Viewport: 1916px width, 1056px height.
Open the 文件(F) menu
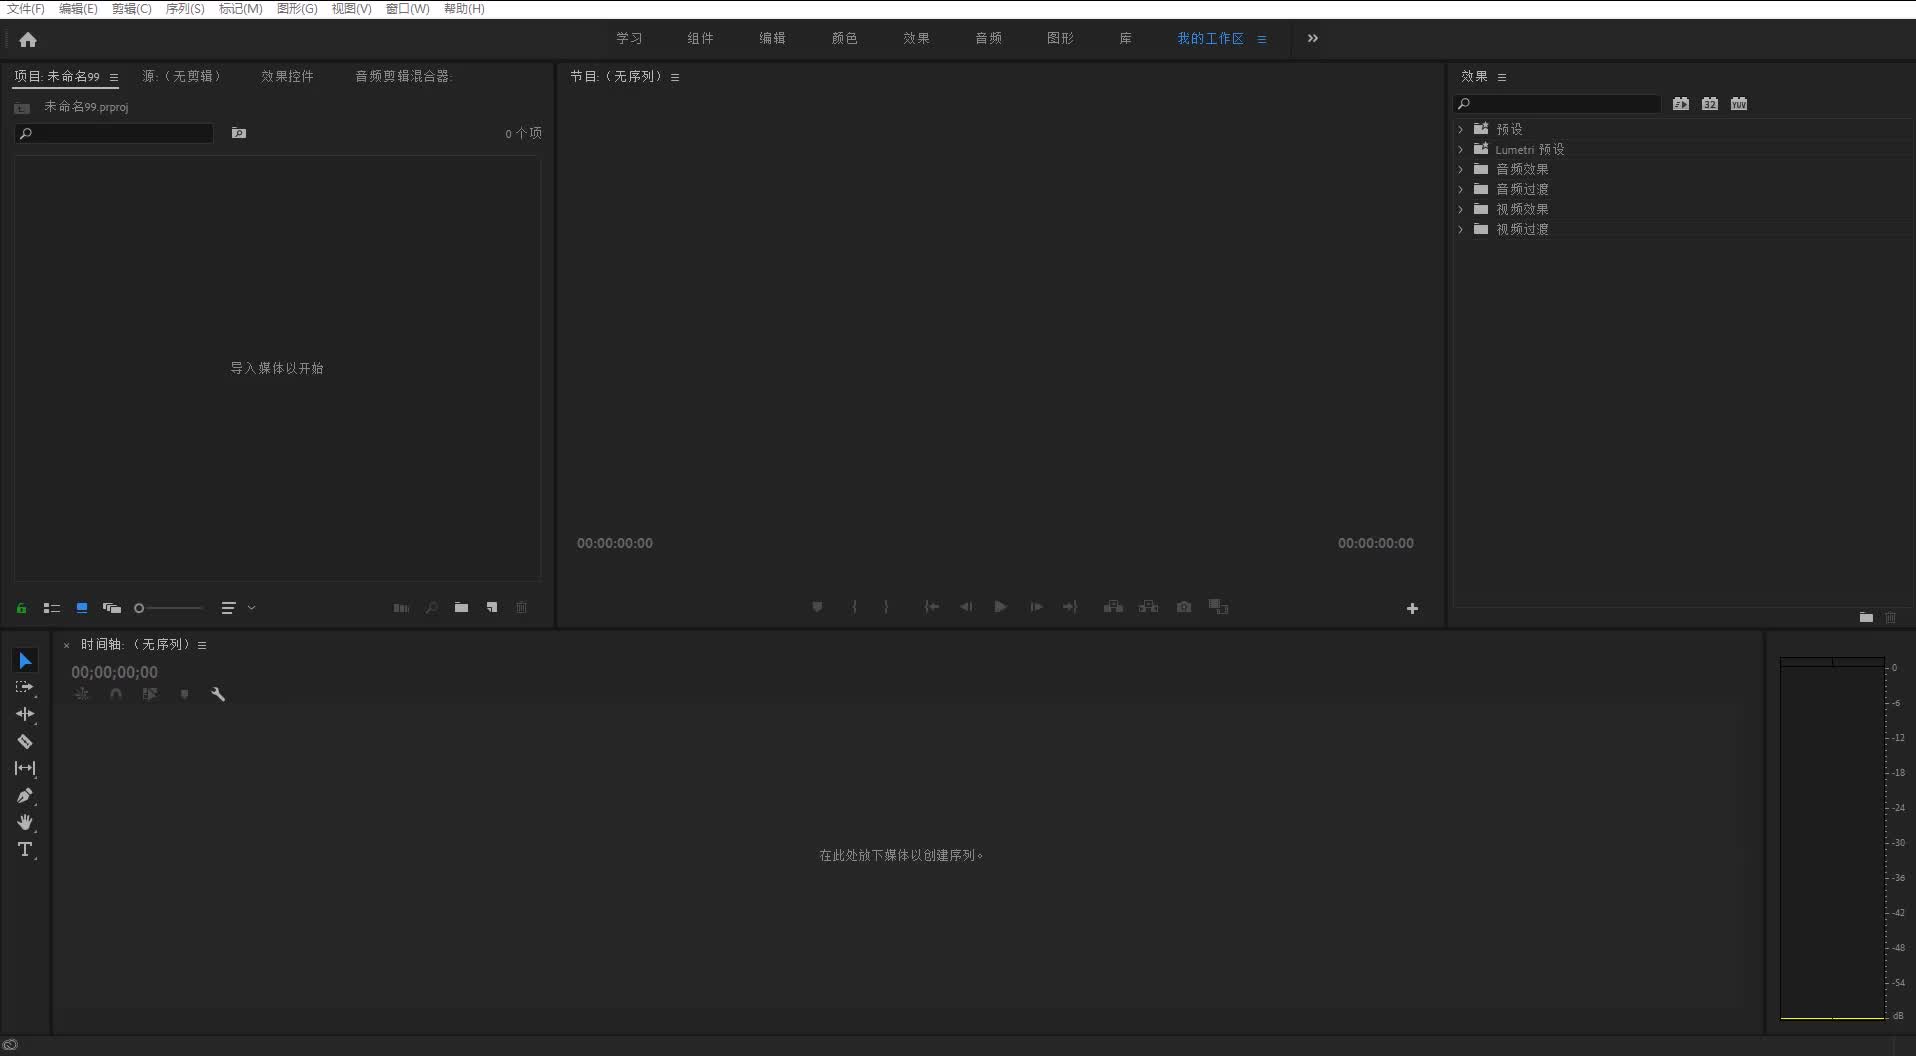click(26, 9)
